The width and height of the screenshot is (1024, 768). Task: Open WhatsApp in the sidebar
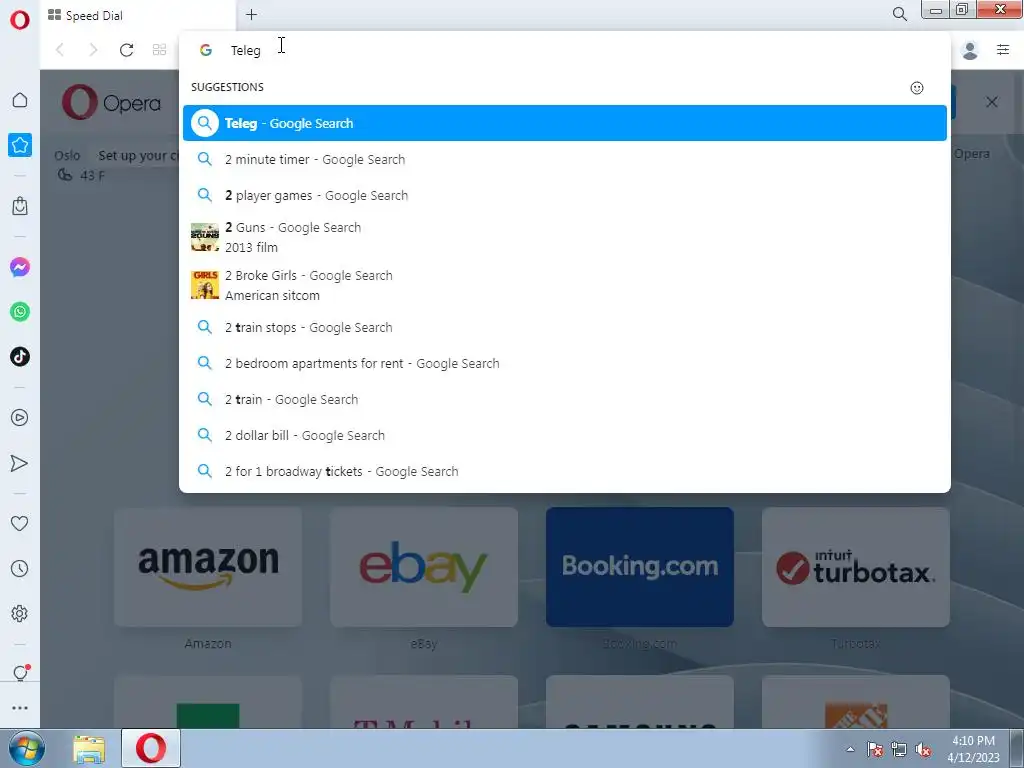(20, 312)
